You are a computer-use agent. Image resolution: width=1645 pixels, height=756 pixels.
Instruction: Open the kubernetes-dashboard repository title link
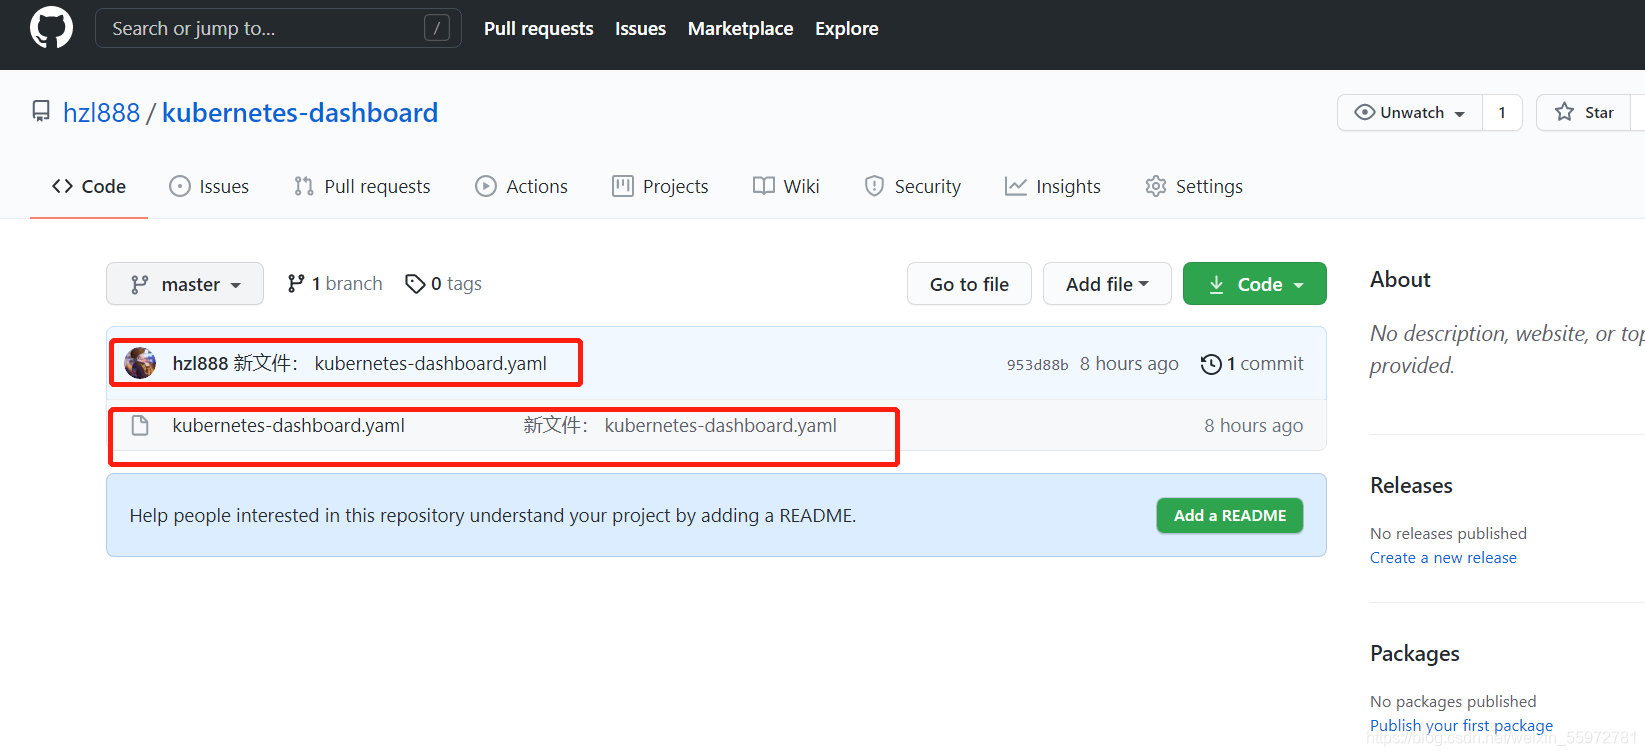tap(300, 113)
